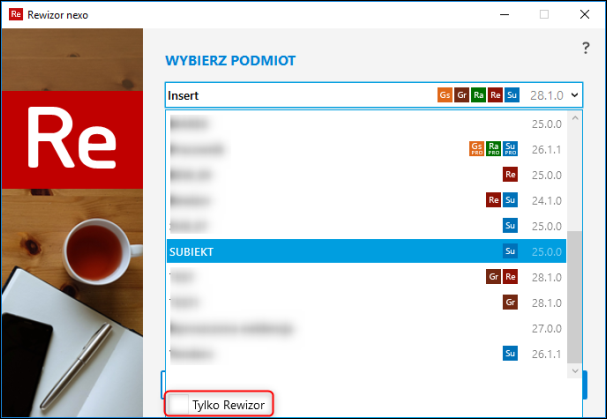Click version 28.1.0 in the Insert field
The width and height of the screenshot is (607, 419).
[x=547, y=95]
